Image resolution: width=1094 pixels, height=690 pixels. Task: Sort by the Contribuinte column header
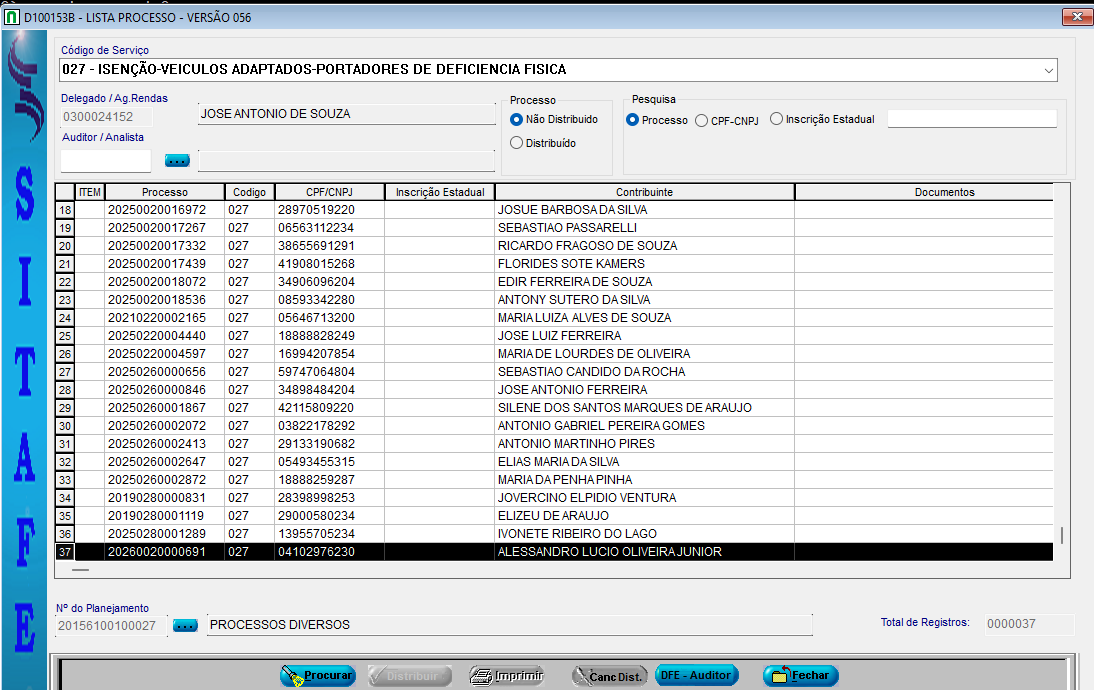click(x=644, y=192)
